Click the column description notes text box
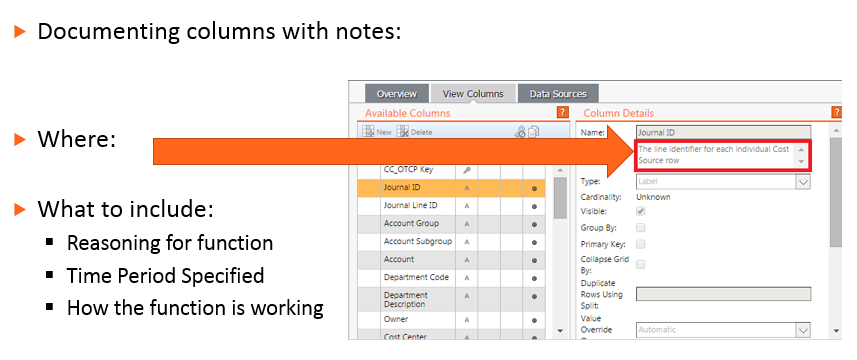Screen dimensions: 857x360 (x=723, y=156)
